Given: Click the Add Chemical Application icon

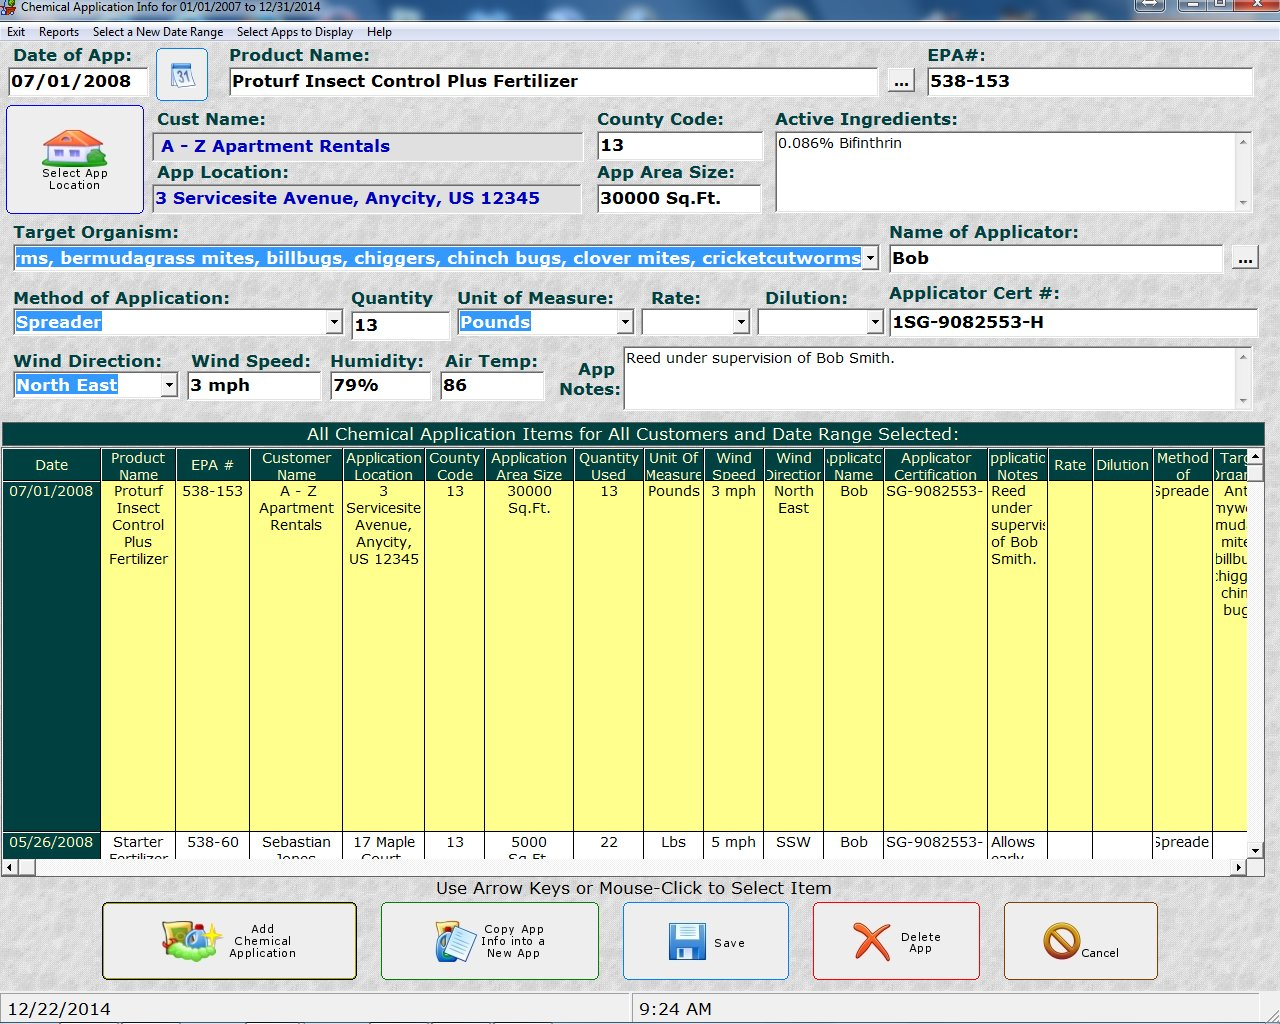Looking at the screenshot, I should click(191, 940).
